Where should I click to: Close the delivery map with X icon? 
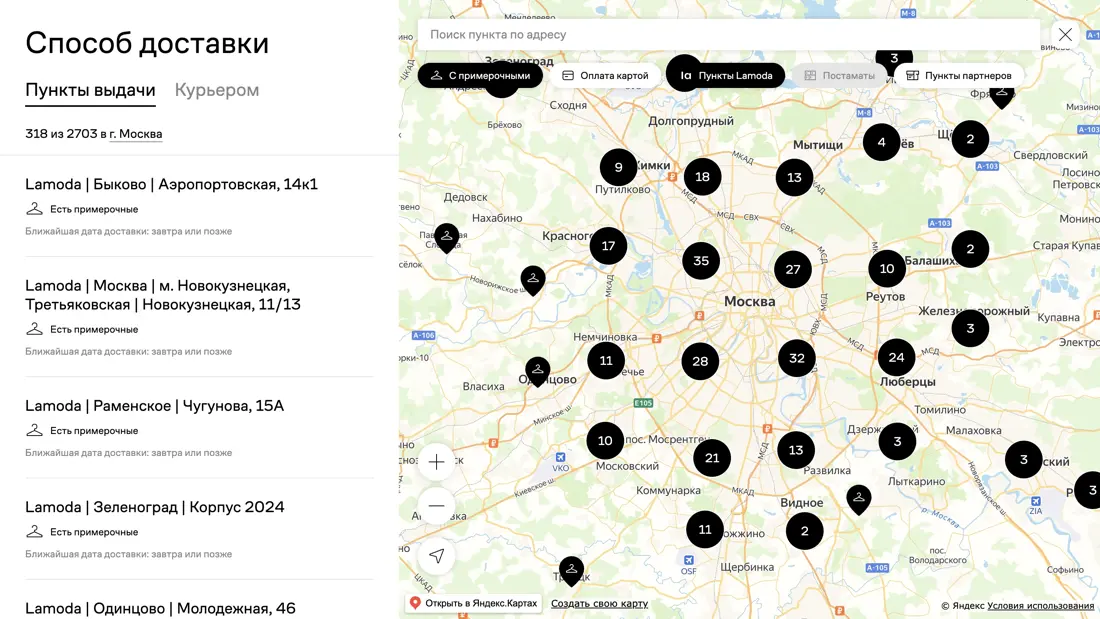point(1065,35)
